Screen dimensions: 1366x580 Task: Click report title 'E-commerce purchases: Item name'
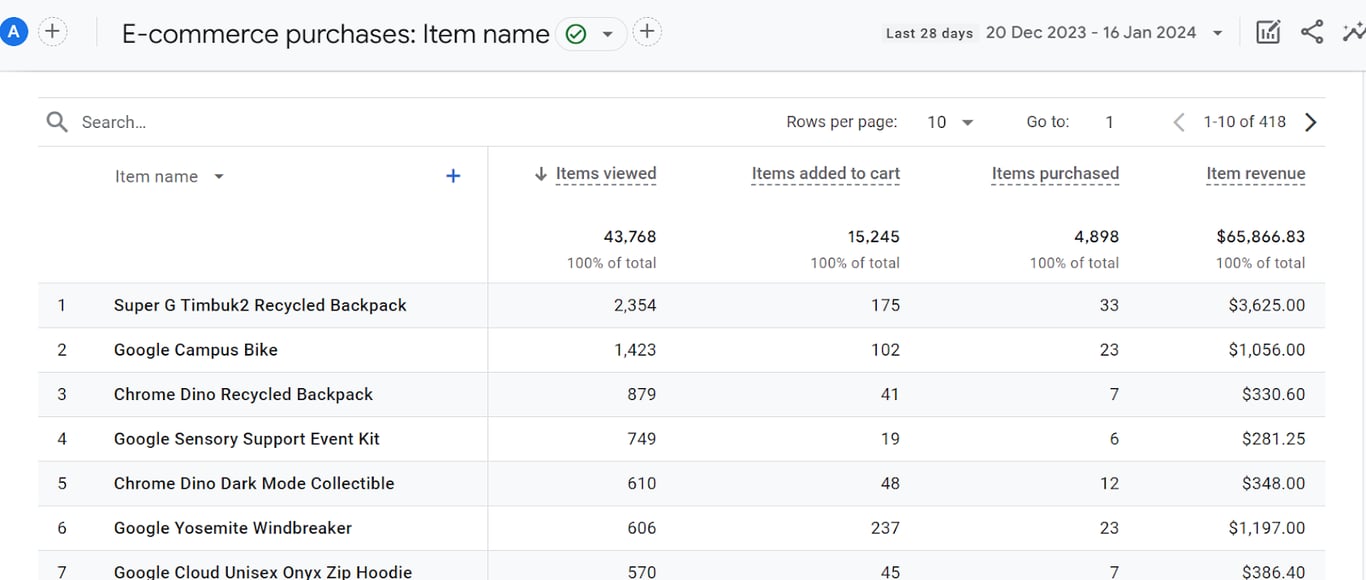[336, 34]
